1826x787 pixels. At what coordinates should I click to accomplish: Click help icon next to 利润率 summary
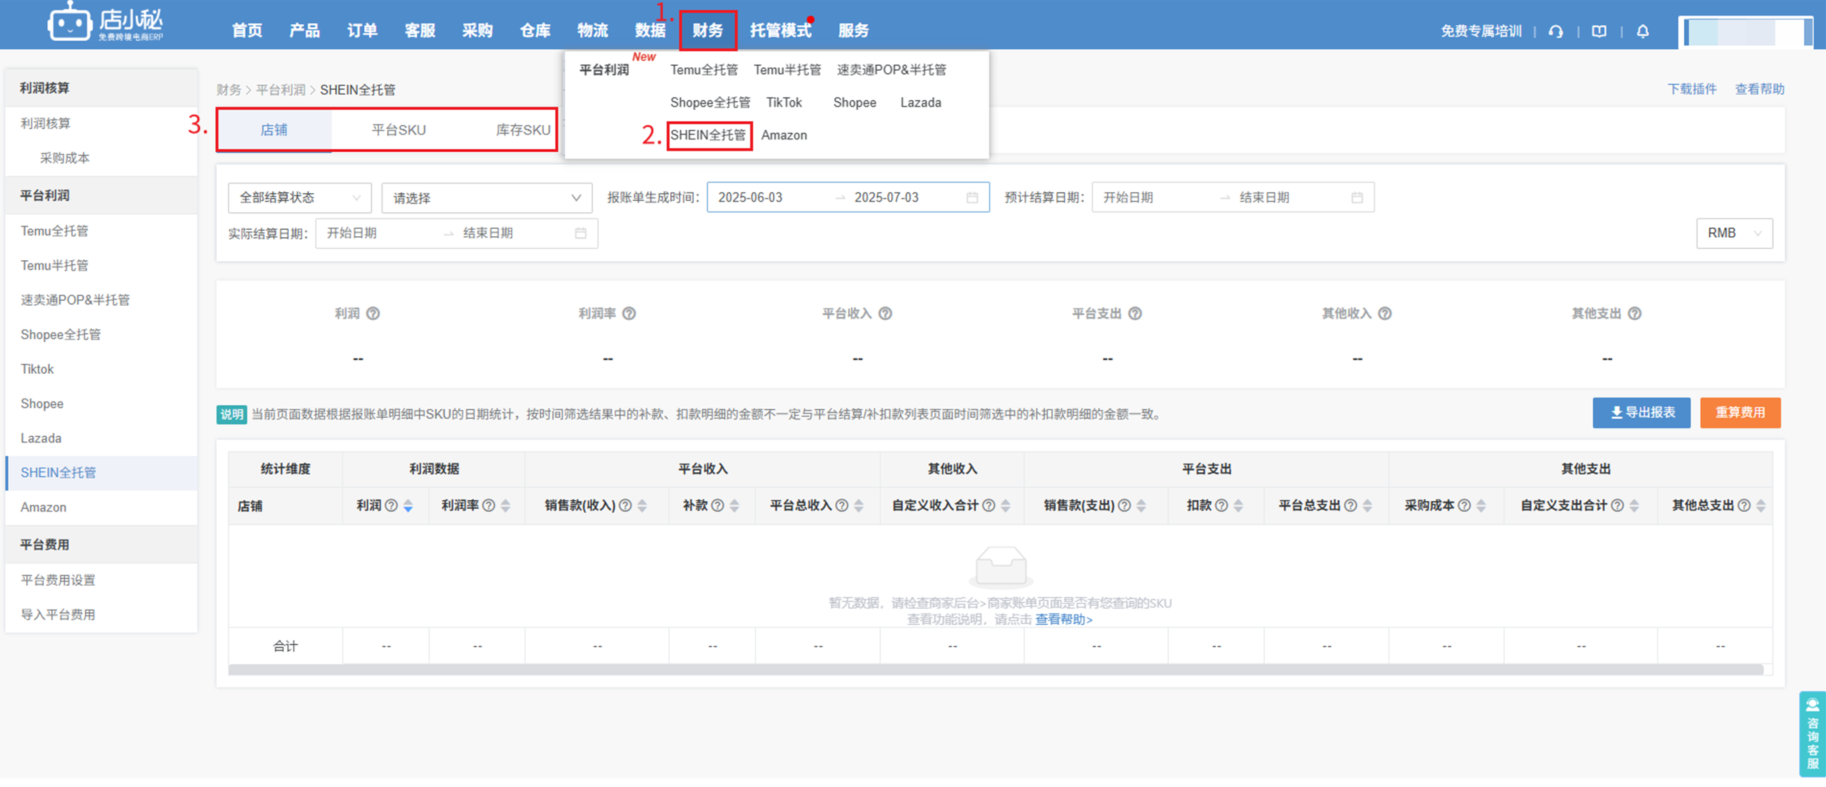point(629,313)
